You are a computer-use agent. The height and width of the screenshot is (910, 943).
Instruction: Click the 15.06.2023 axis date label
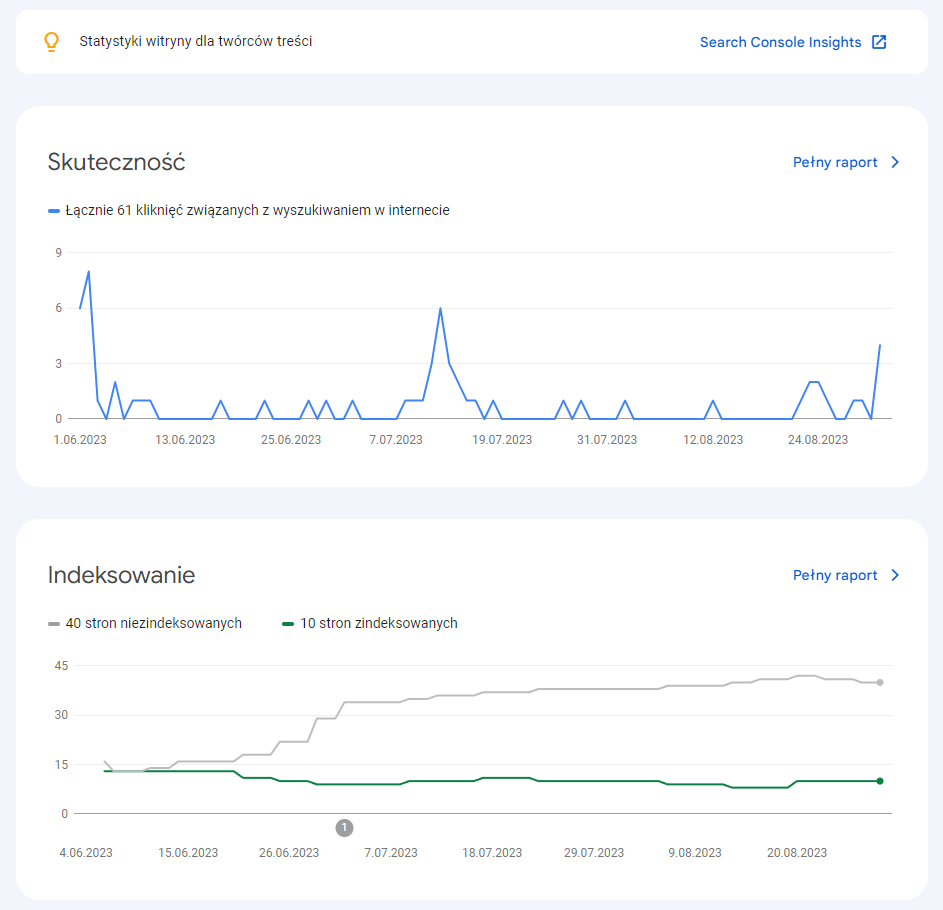(188, 853)
